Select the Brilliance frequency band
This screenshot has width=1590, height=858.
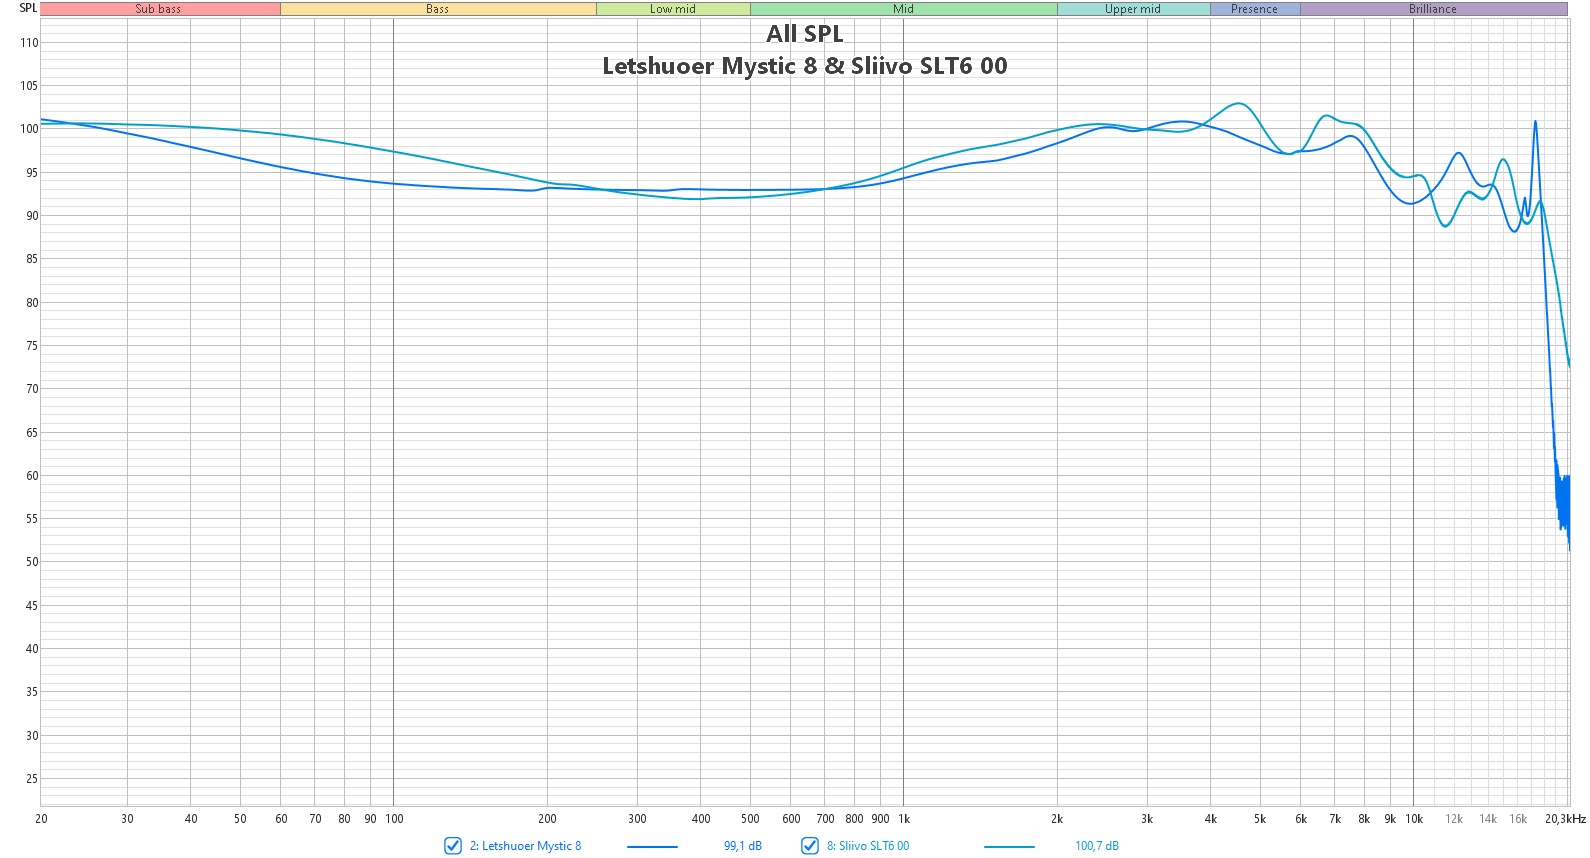tap(1433, 9)
